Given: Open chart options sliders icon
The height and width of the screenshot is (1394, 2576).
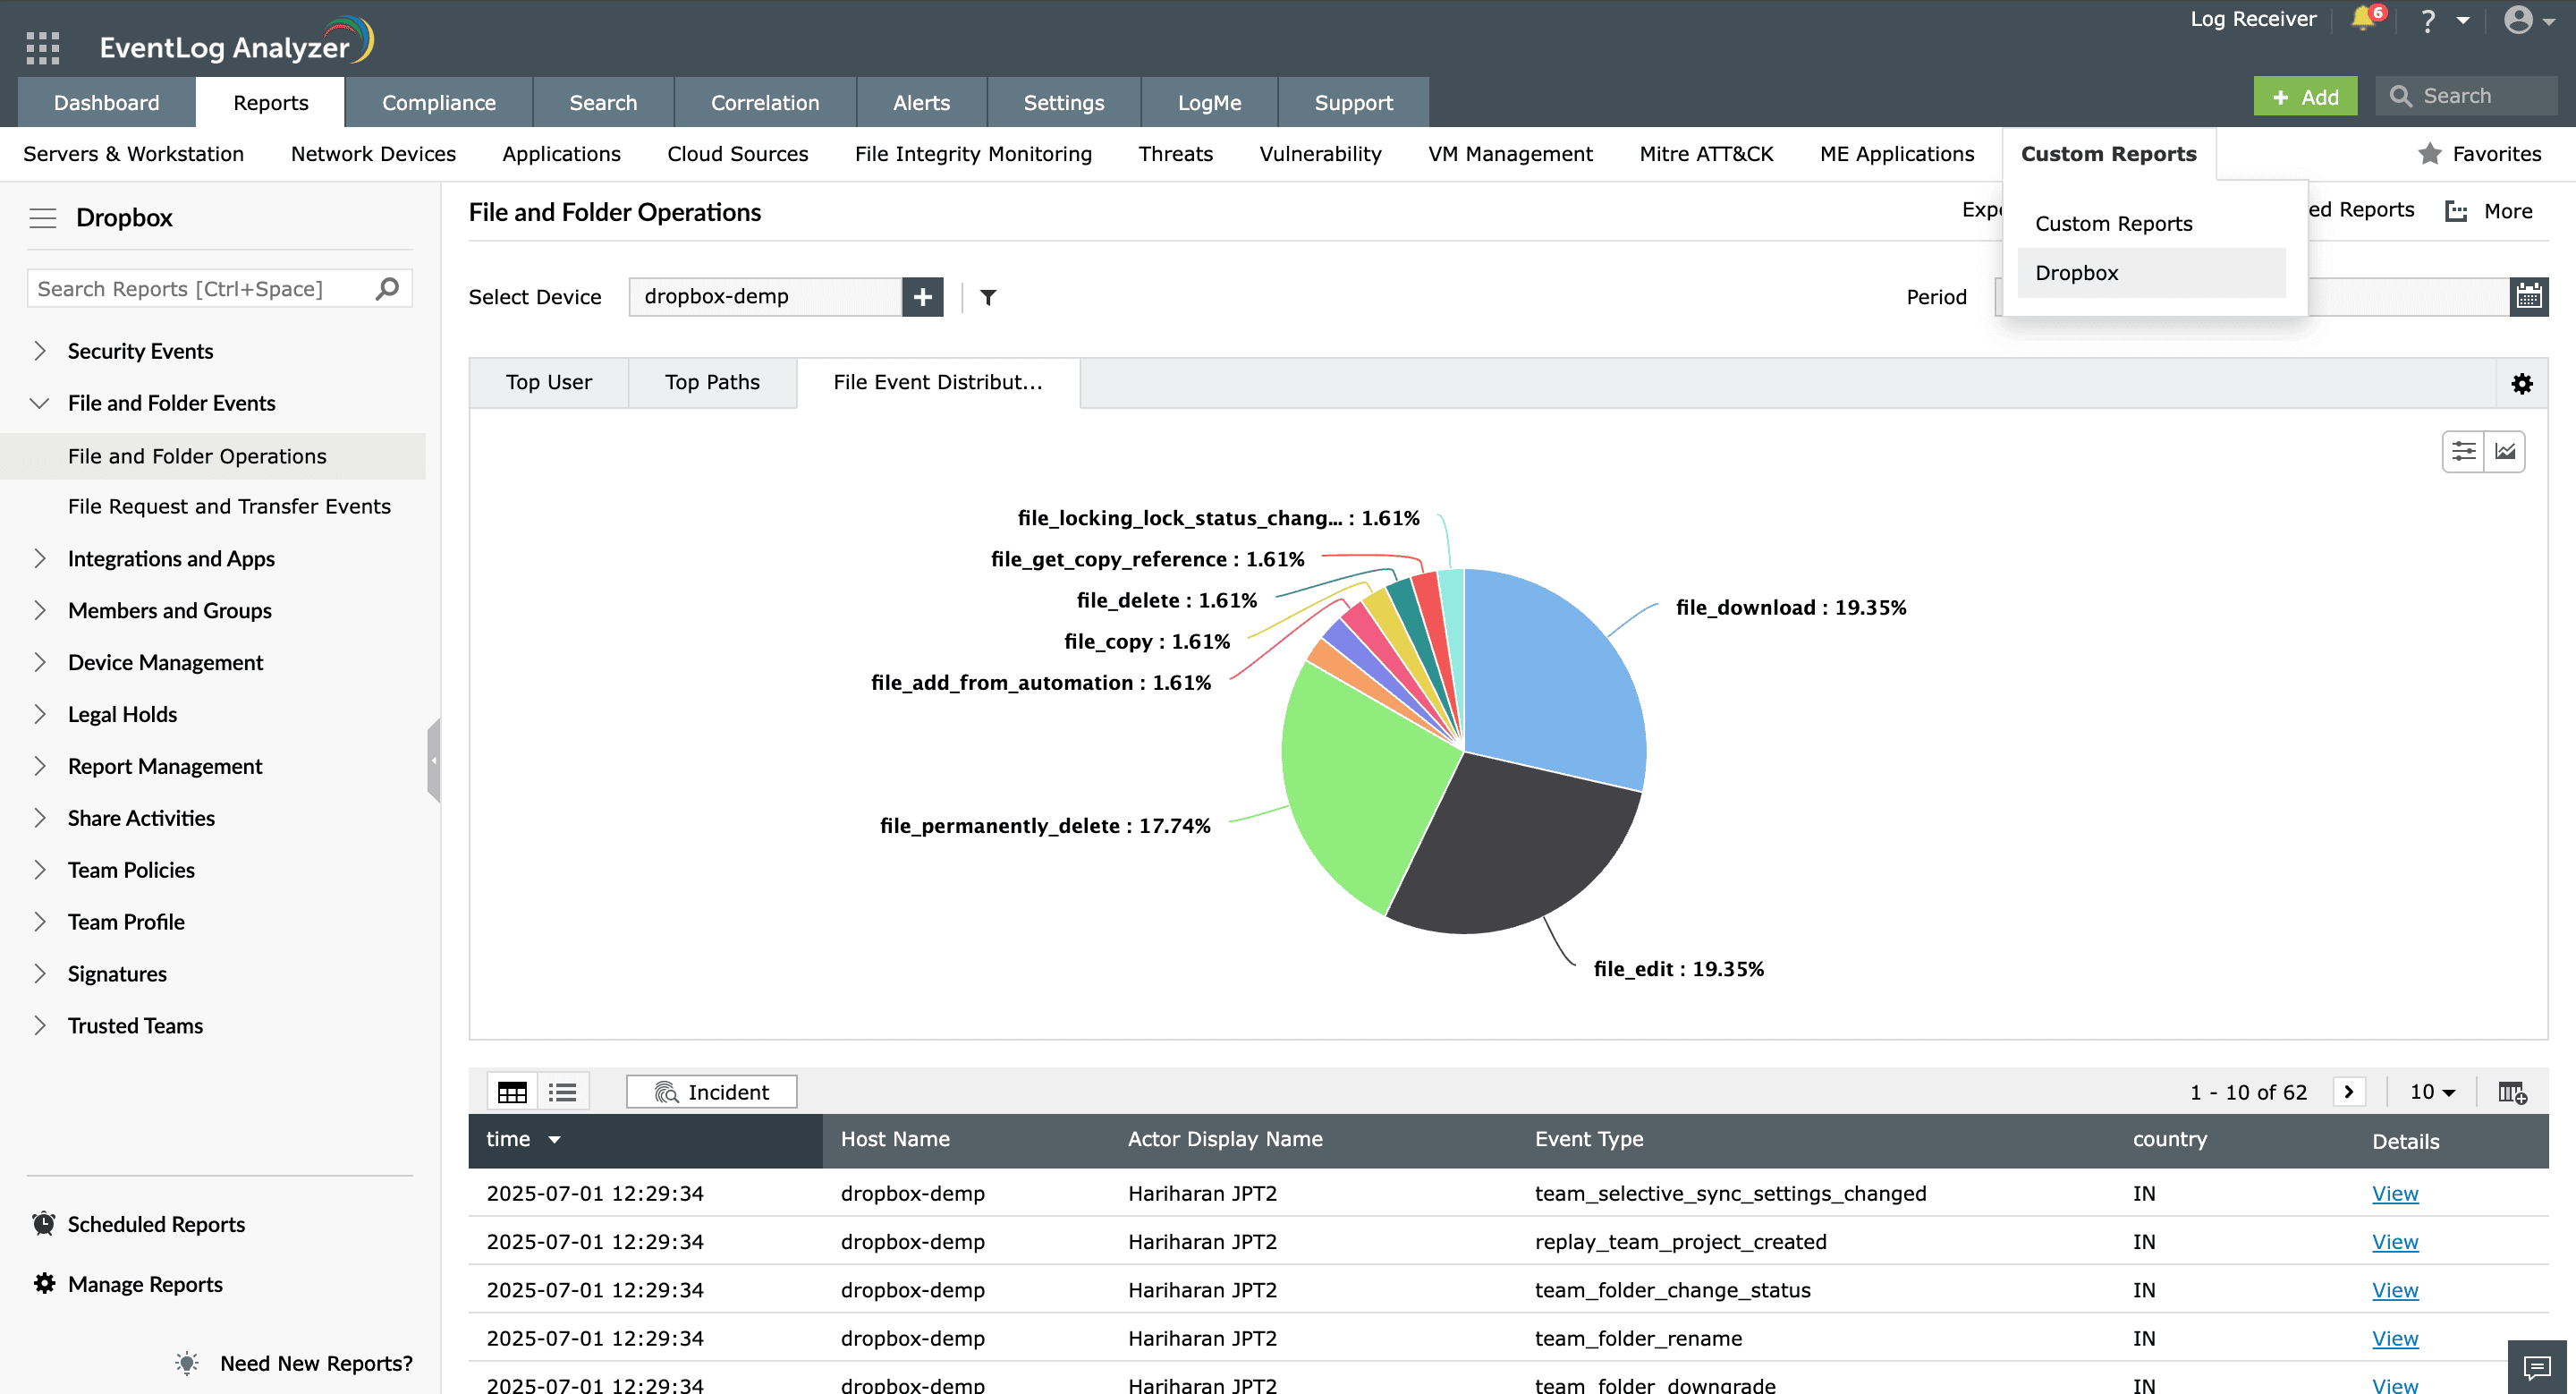Looking at the screenshot, I should 2463,452.
